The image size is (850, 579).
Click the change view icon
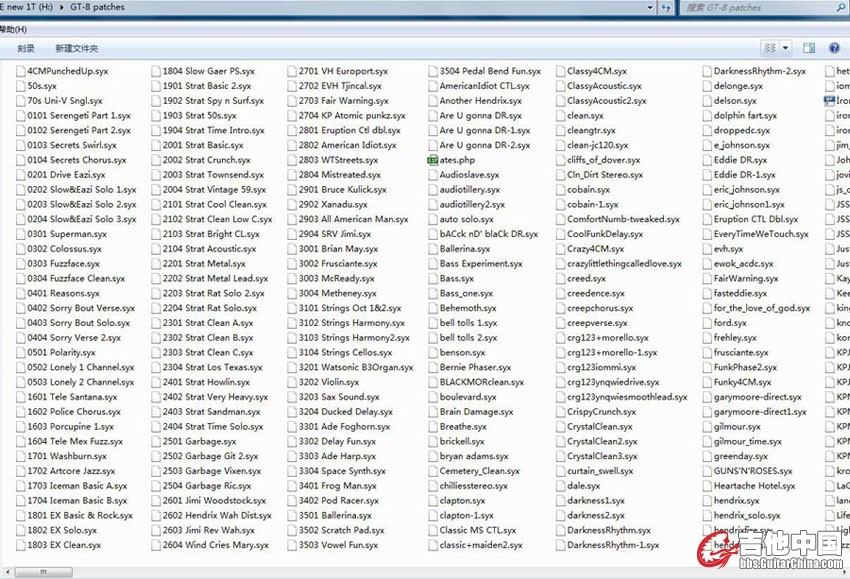(x=769, y=48)
